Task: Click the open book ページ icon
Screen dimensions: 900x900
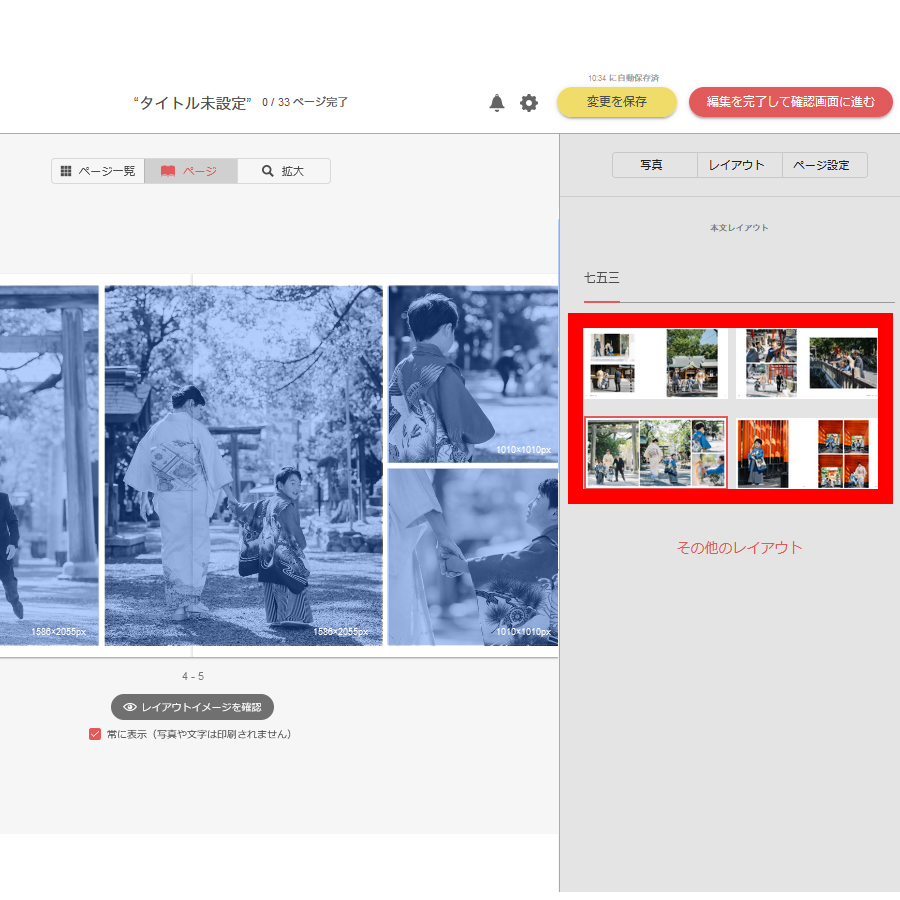Action: click(x=168, y=171)
